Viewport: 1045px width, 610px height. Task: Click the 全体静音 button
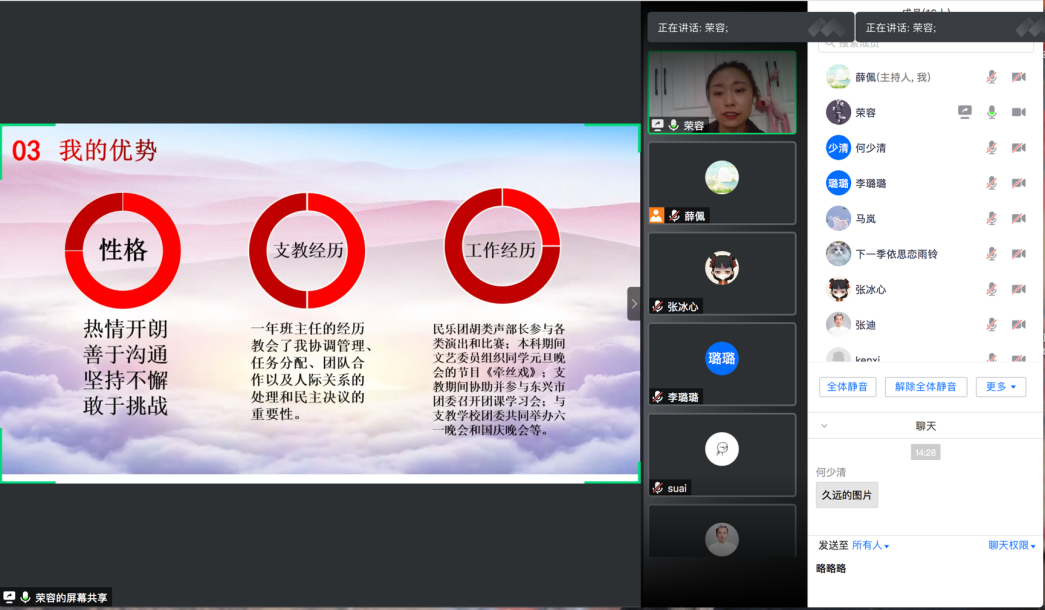point(847,387)
